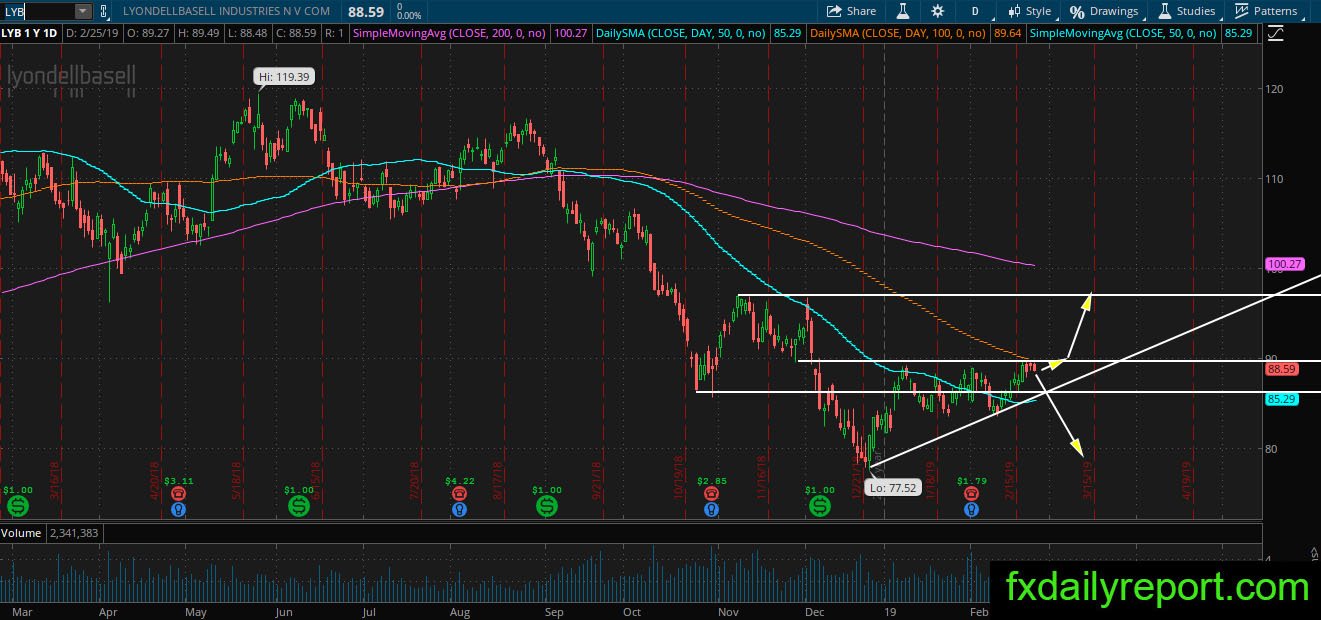1321x620 pixels.
Task: Open the Style menu
Action: pos(1029,11)
